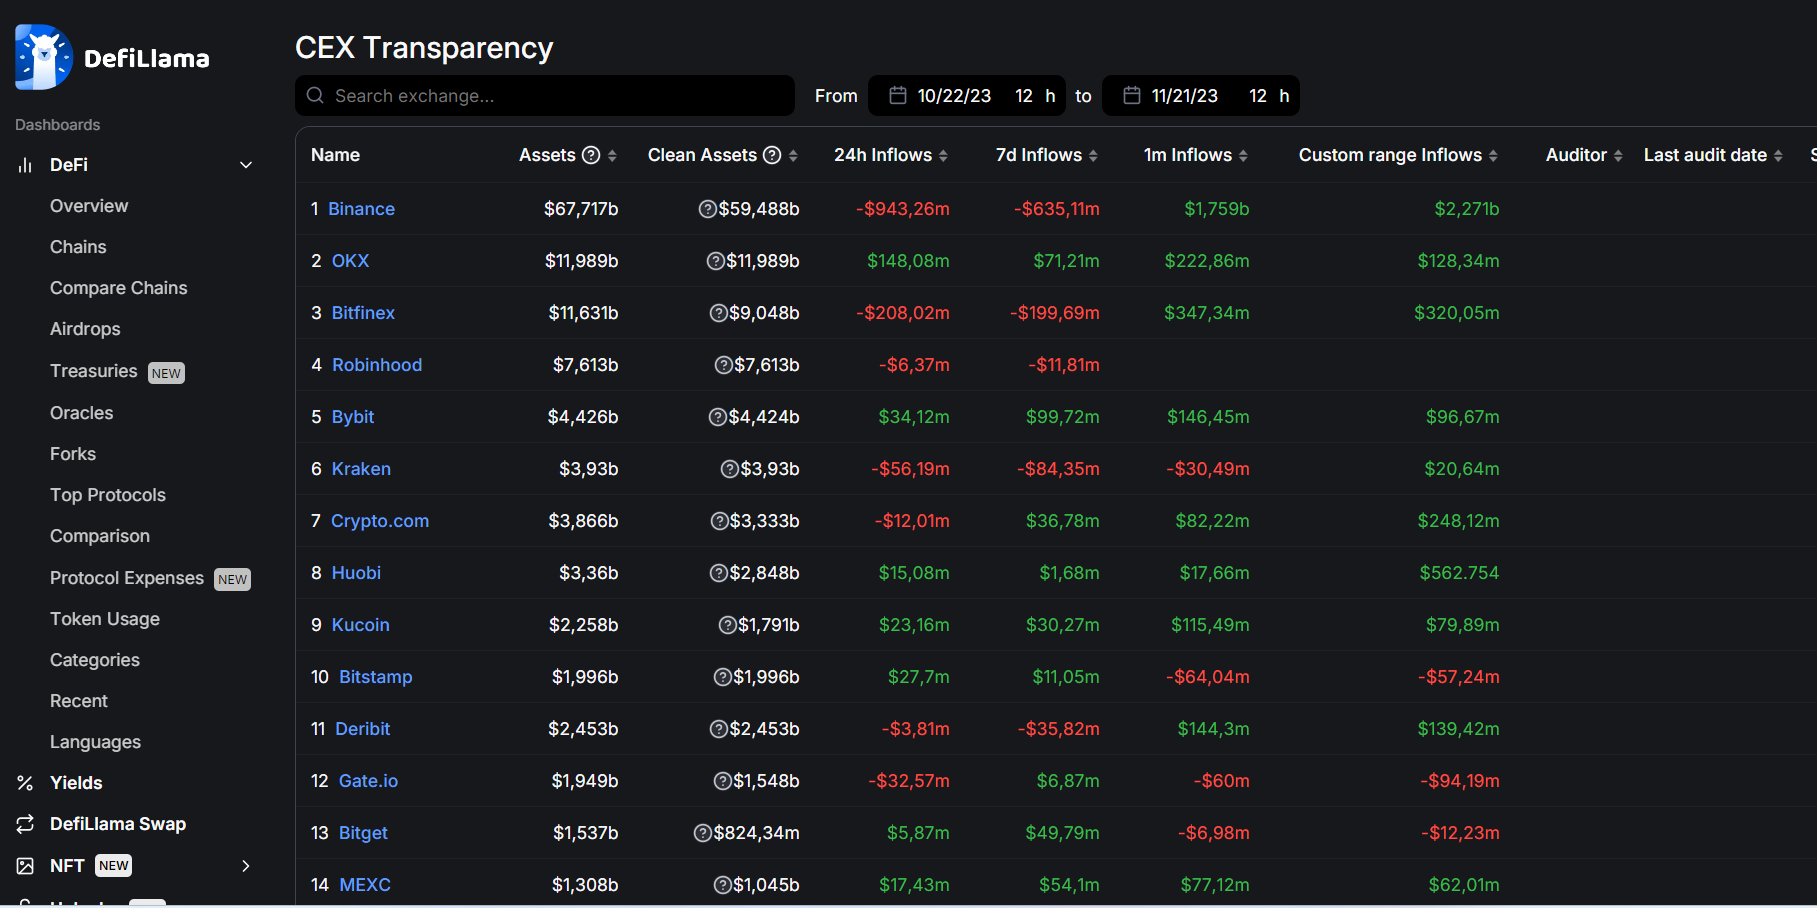
Task: Sort by 24h Inflows arrows
Action: click(x=943, y=156)
